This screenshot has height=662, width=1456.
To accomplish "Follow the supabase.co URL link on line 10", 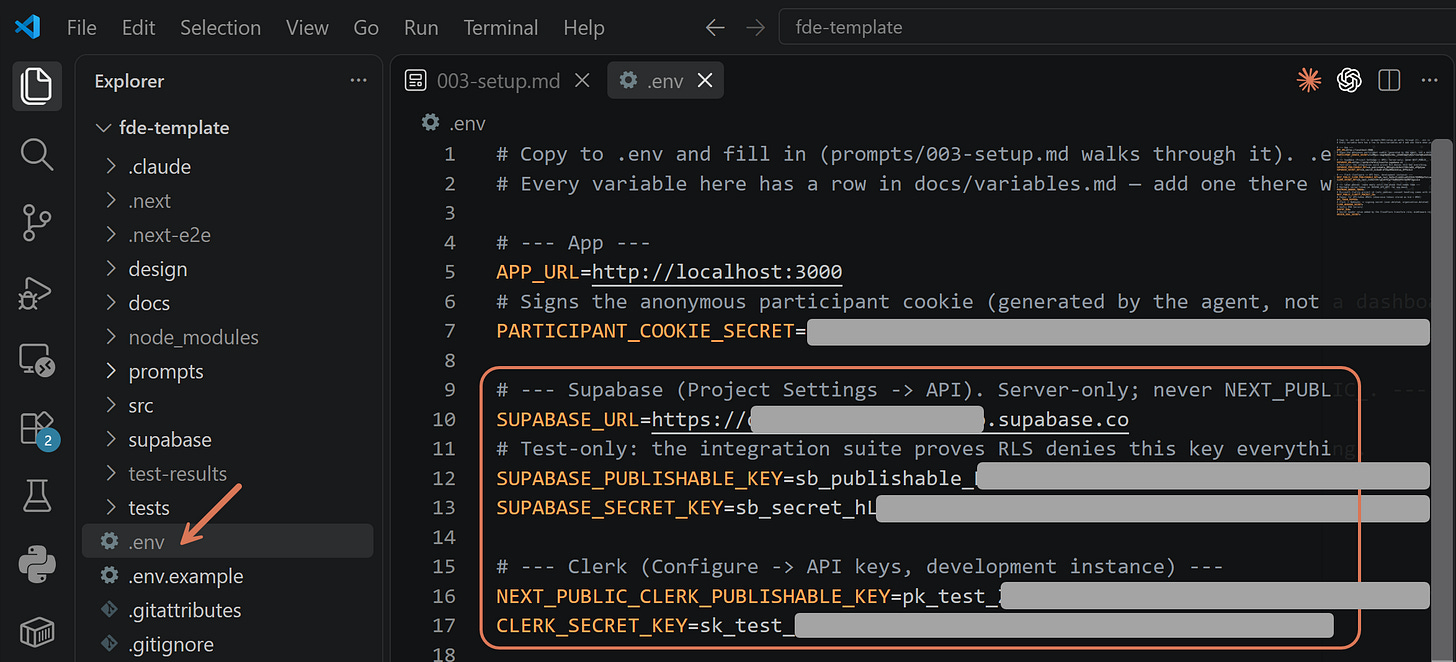I will pos(890,419).
